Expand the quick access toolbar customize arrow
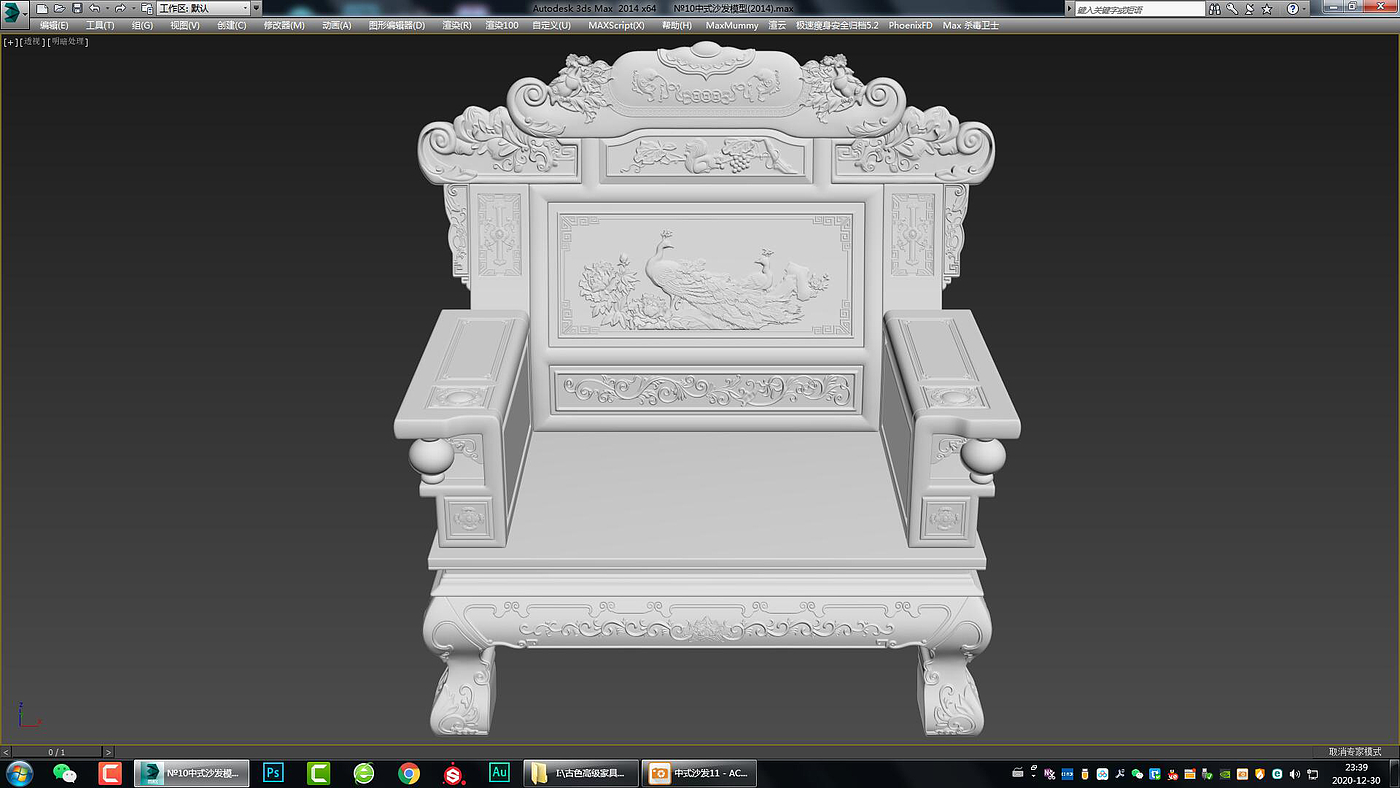The width and height of the screenshot is (1400, 788). (256, 8)
